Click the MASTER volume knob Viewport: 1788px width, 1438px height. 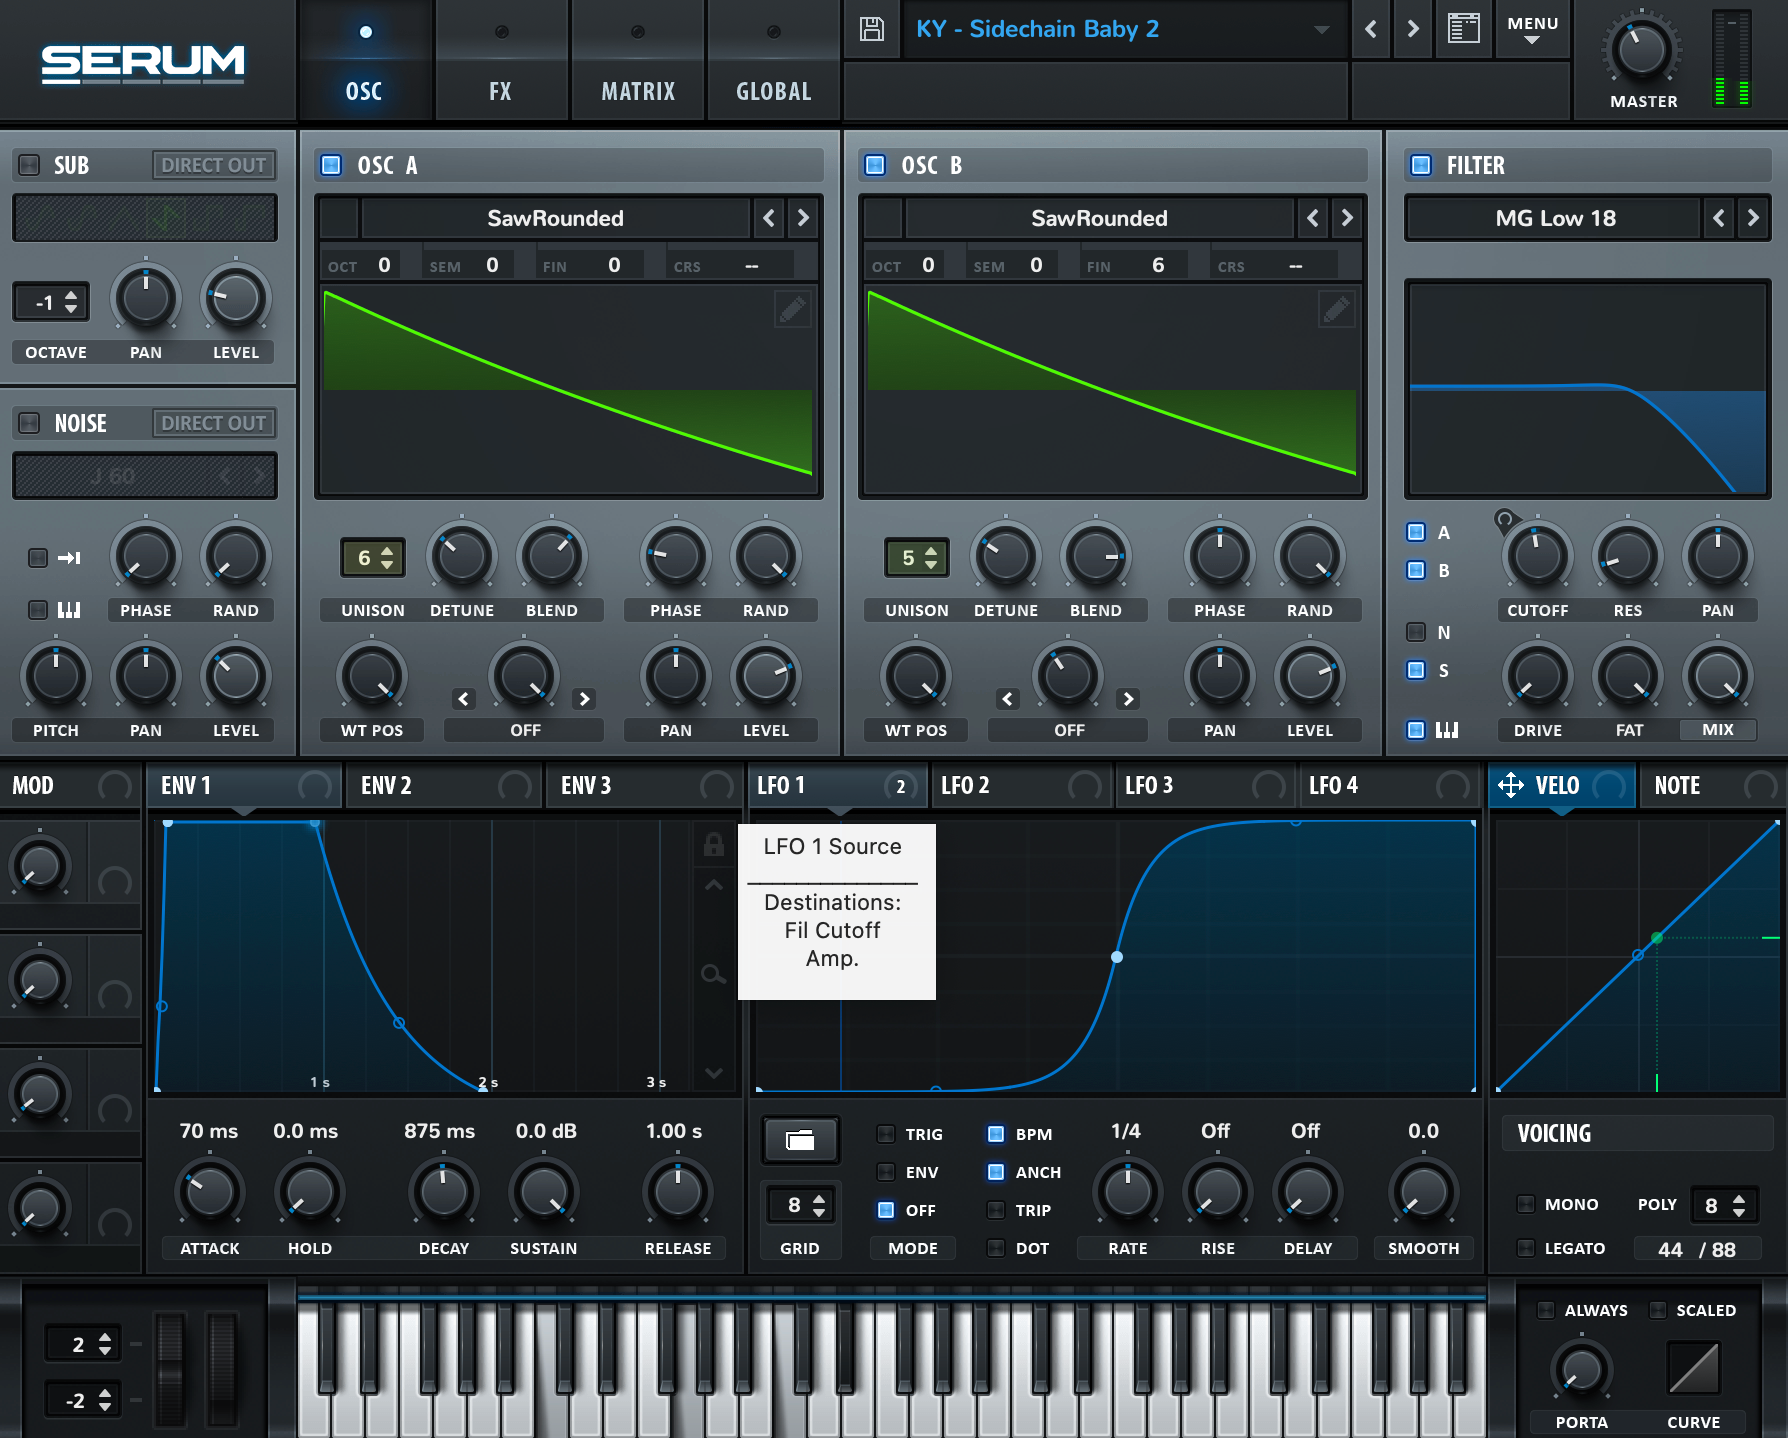pos(1642,48)
